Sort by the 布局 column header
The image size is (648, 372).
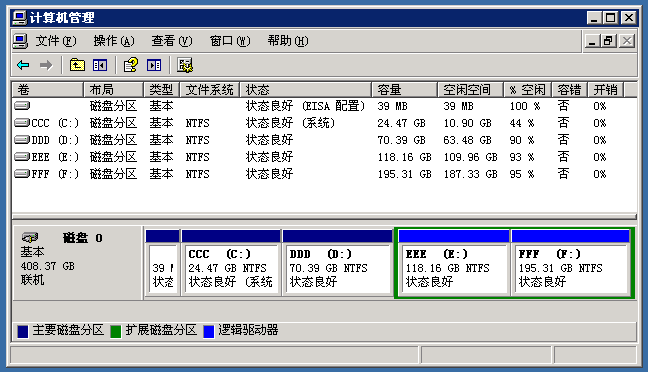pyautogui.click(x=114, y=89)
